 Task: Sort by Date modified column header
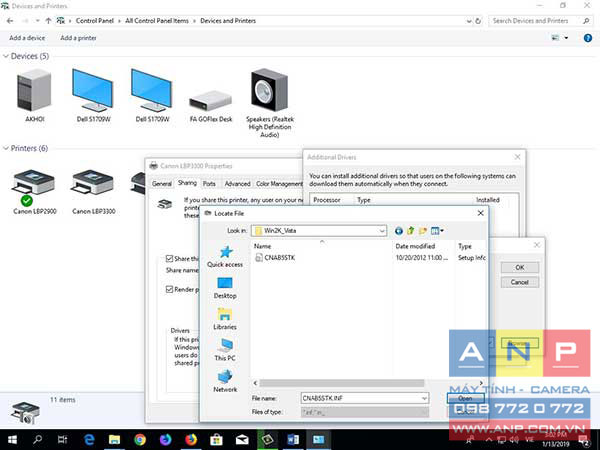click(x=415, y=246)
